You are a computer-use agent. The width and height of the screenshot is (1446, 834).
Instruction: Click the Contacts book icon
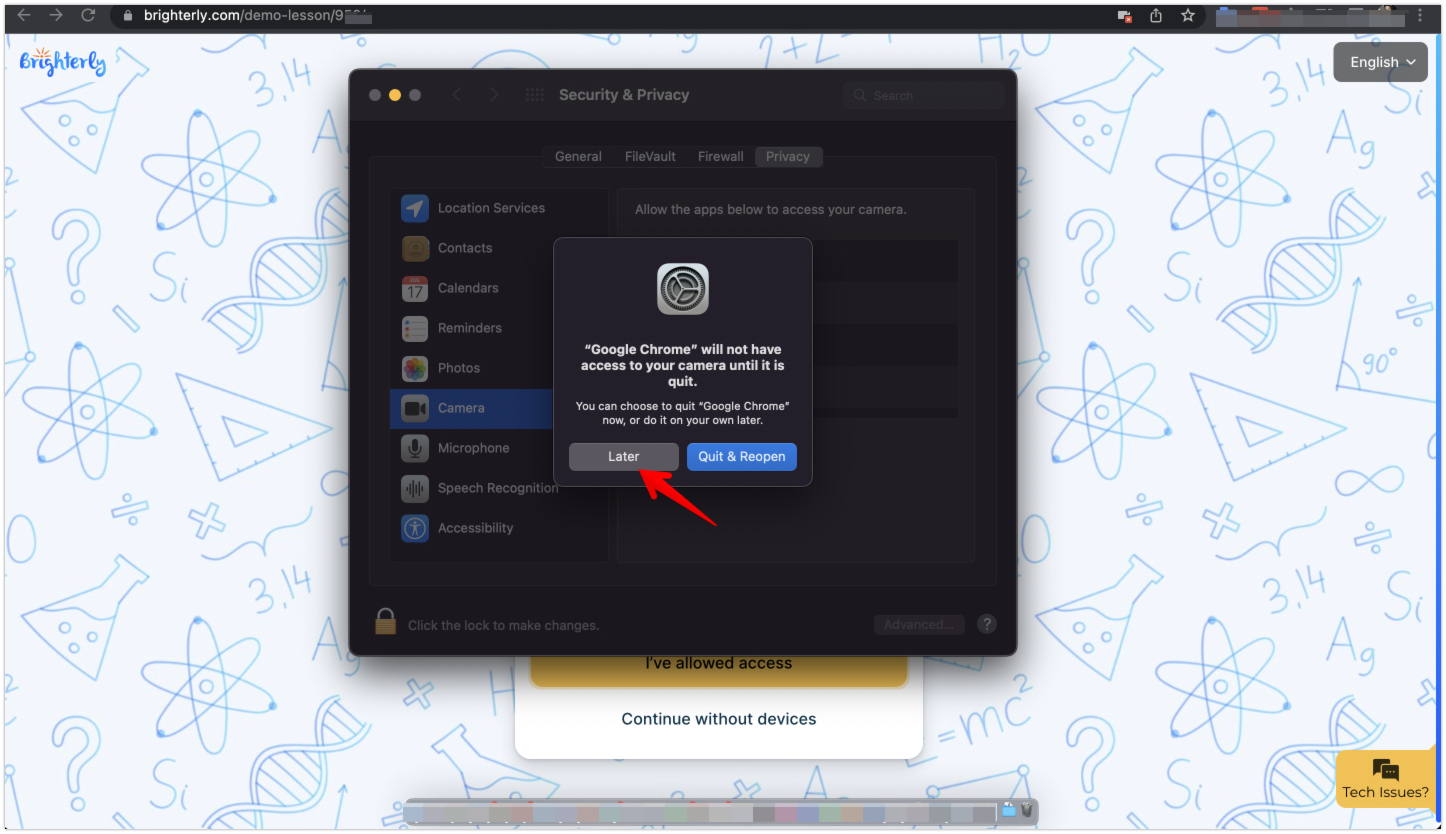[x=415, y=248]
